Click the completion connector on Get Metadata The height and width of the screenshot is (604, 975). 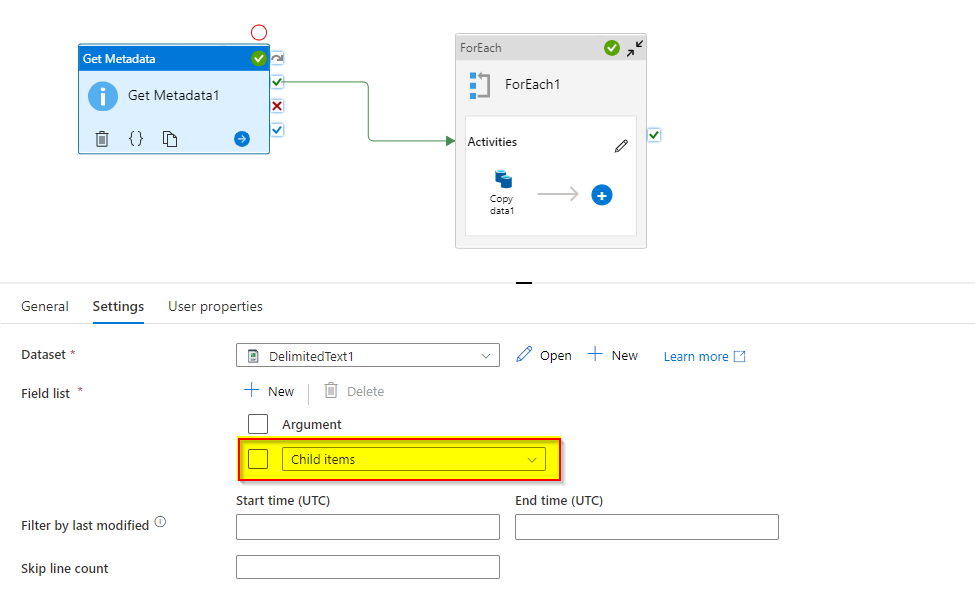(x=277, y=129)
